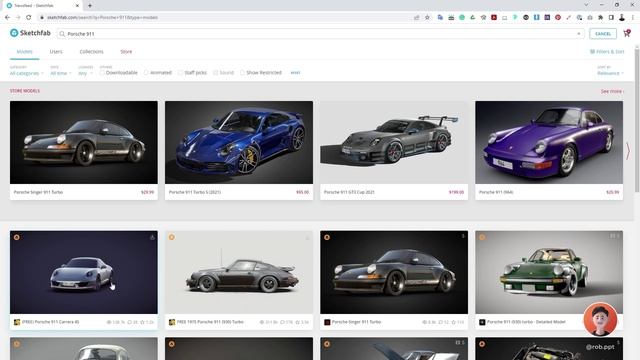Image resolution: width=640 pixels, height=360 pixels.
Task: Show next store models with carousel arrow
Action: [x=628, y=151]
